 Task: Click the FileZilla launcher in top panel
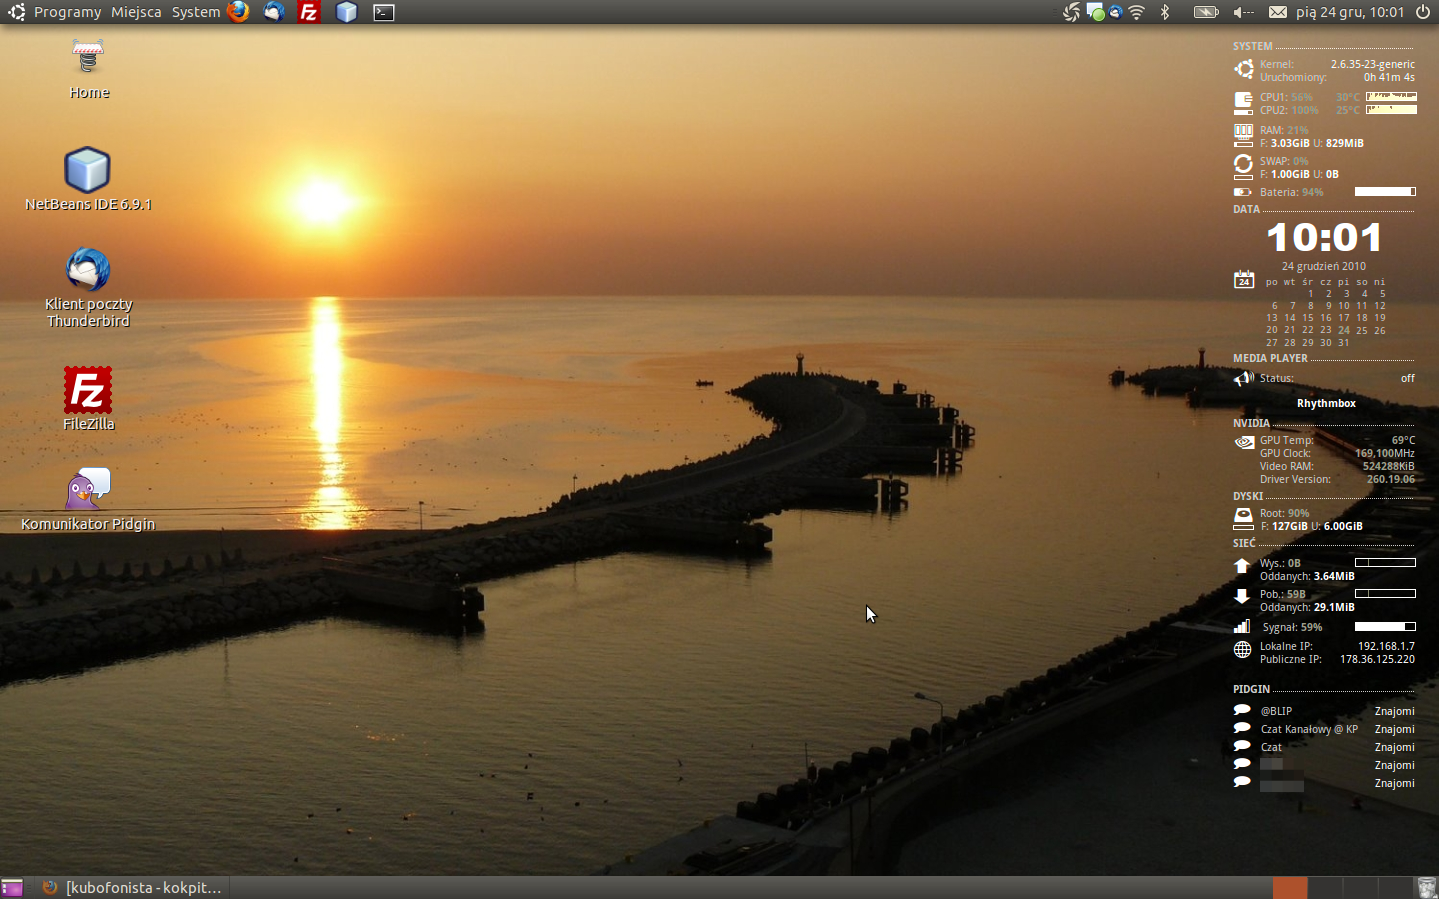[309, 12]
